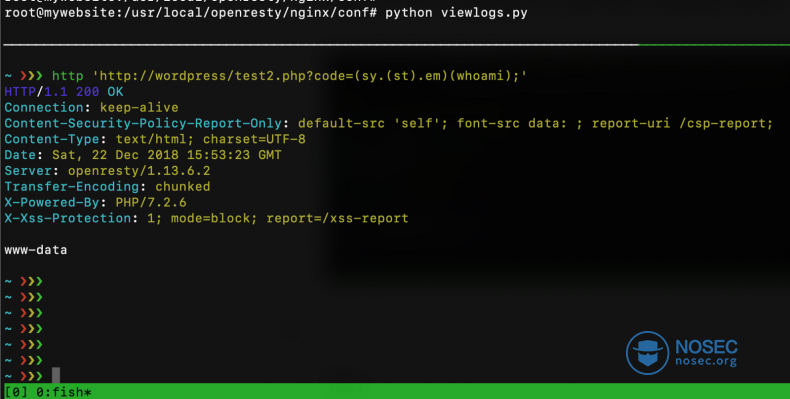
Task: Click the http command URL with test2.php
Action: (310, 76)
